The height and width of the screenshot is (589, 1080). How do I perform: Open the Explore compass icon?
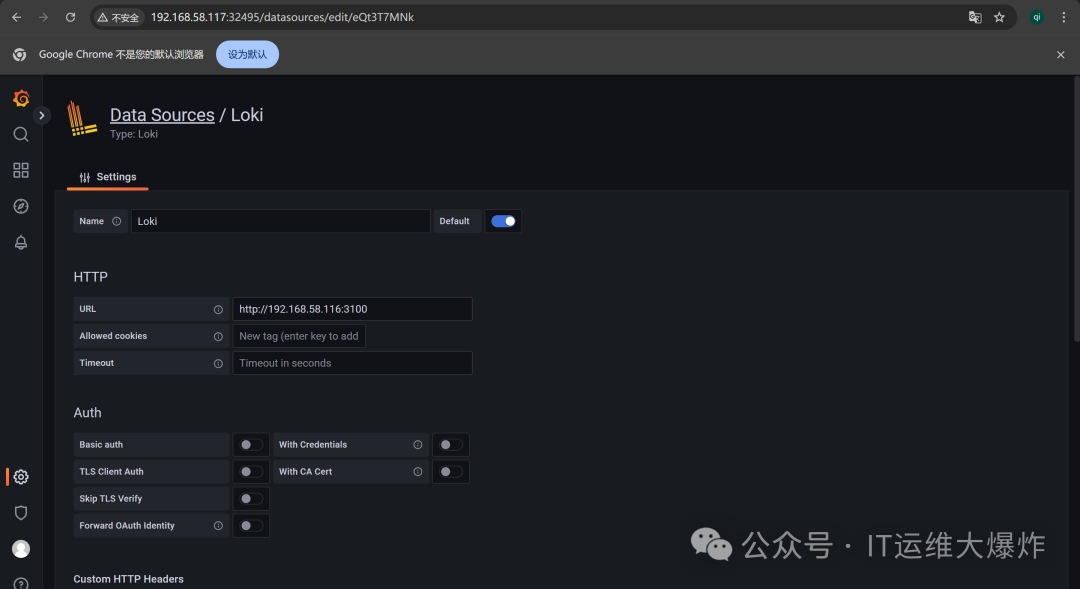click(x=21, y=206)
